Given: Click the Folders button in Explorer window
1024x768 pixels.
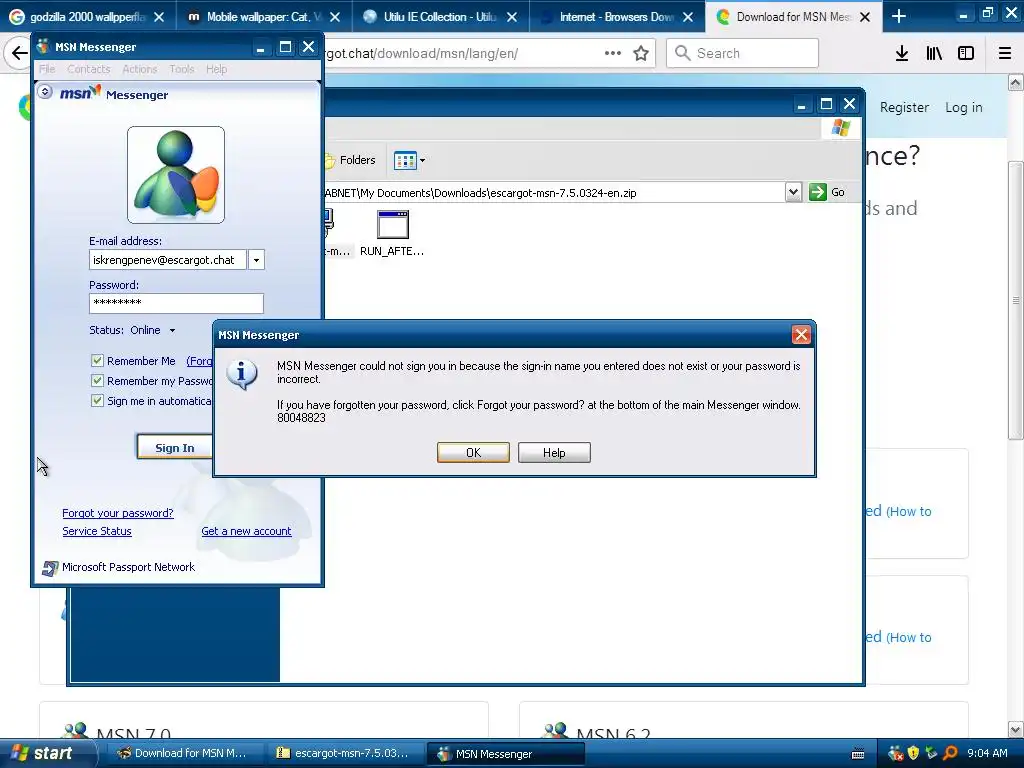Looking at the screenshot, I should coord(351,160).
